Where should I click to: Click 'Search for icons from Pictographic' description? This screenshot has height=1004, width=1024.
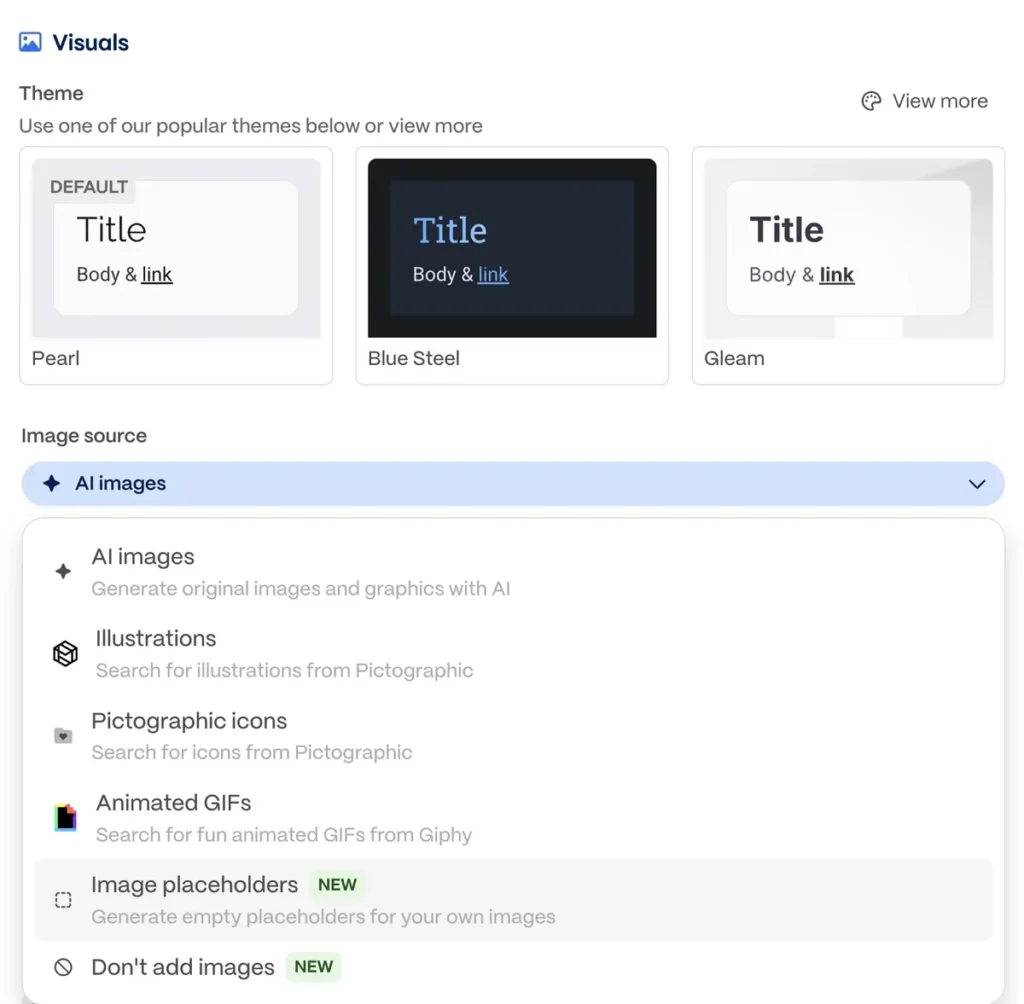(x=251, y=753)
